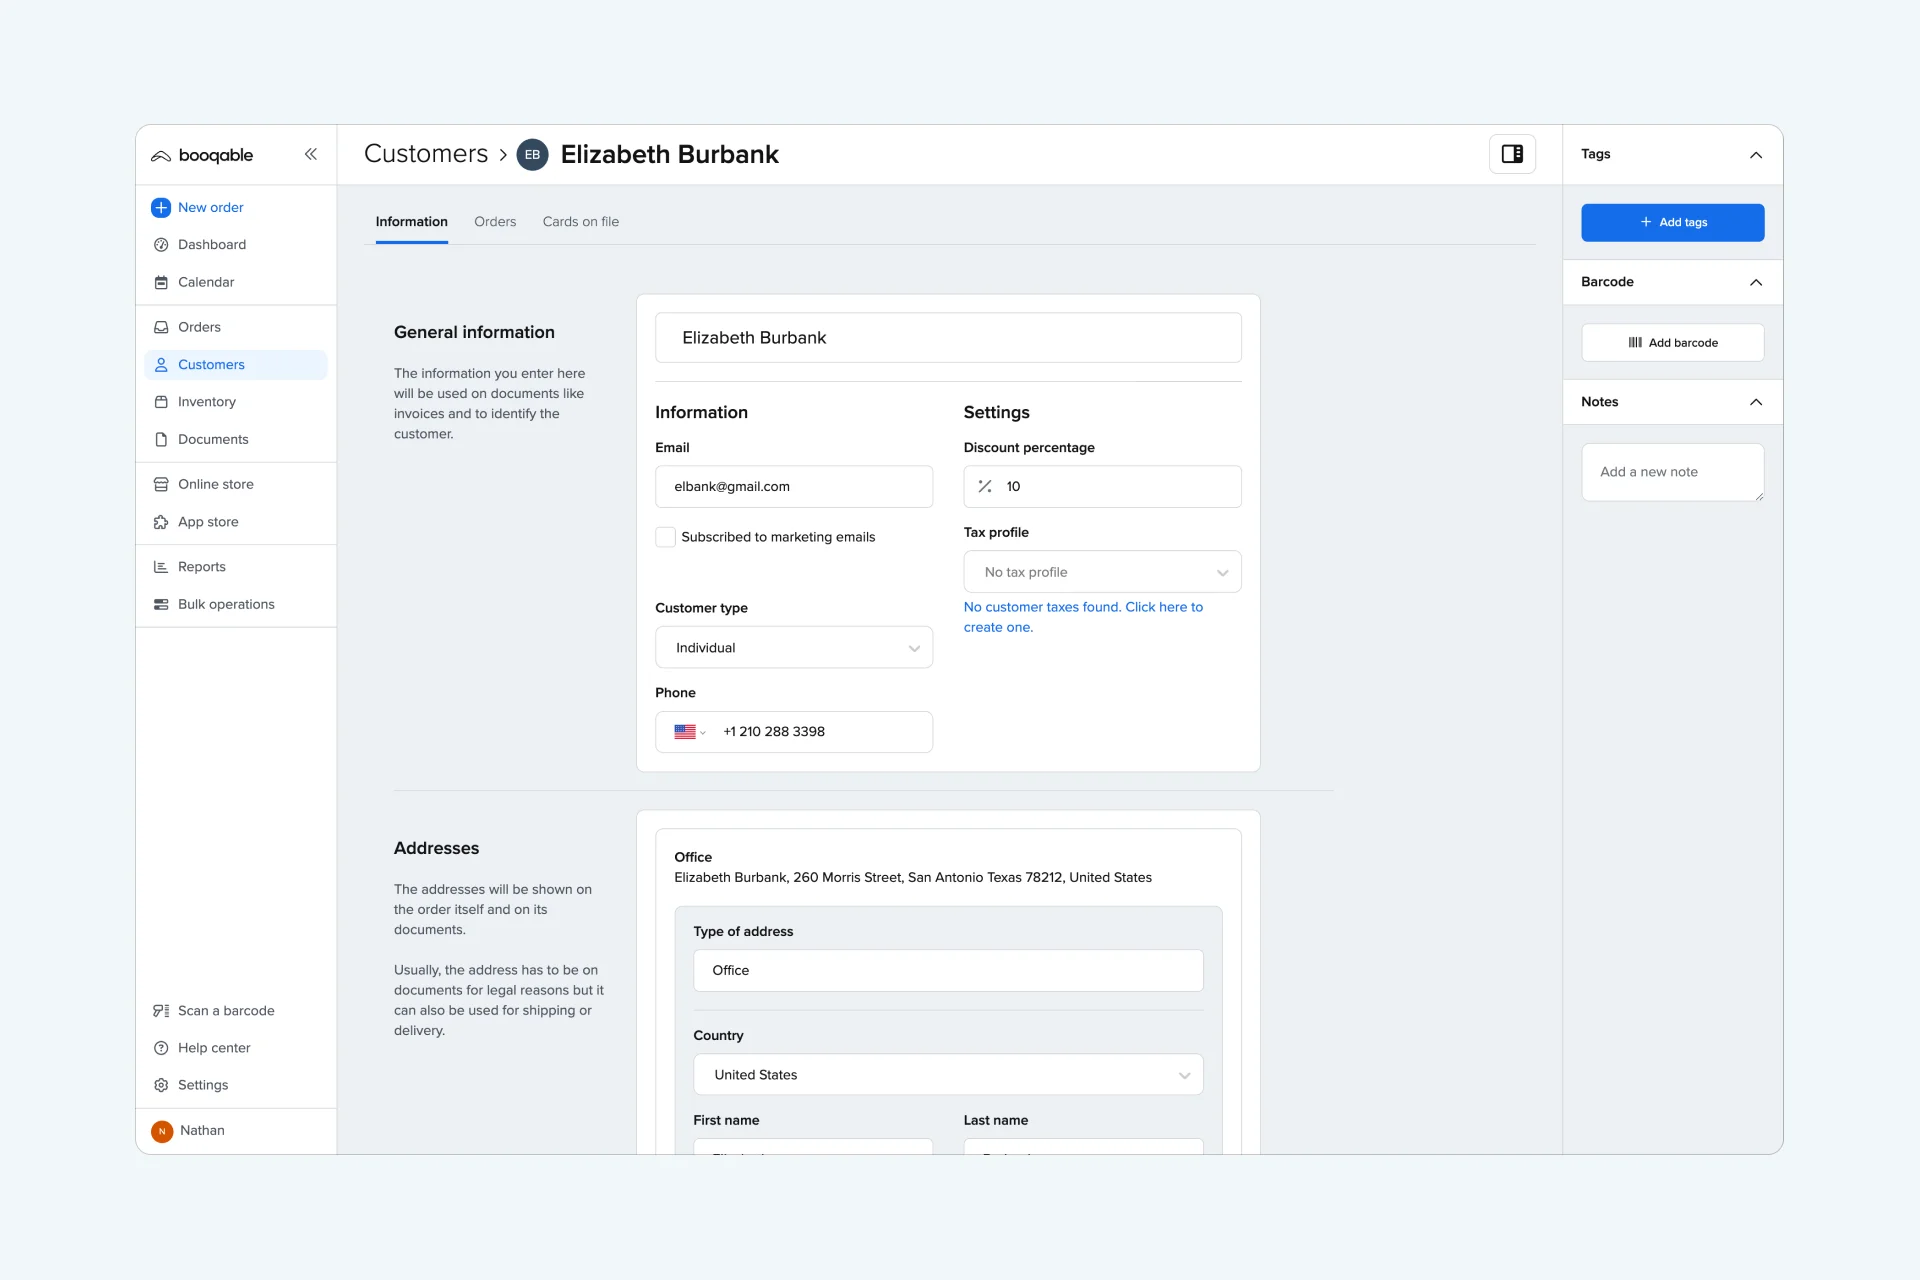
Task: Switch to the Information tab
Action: point(412,222)
